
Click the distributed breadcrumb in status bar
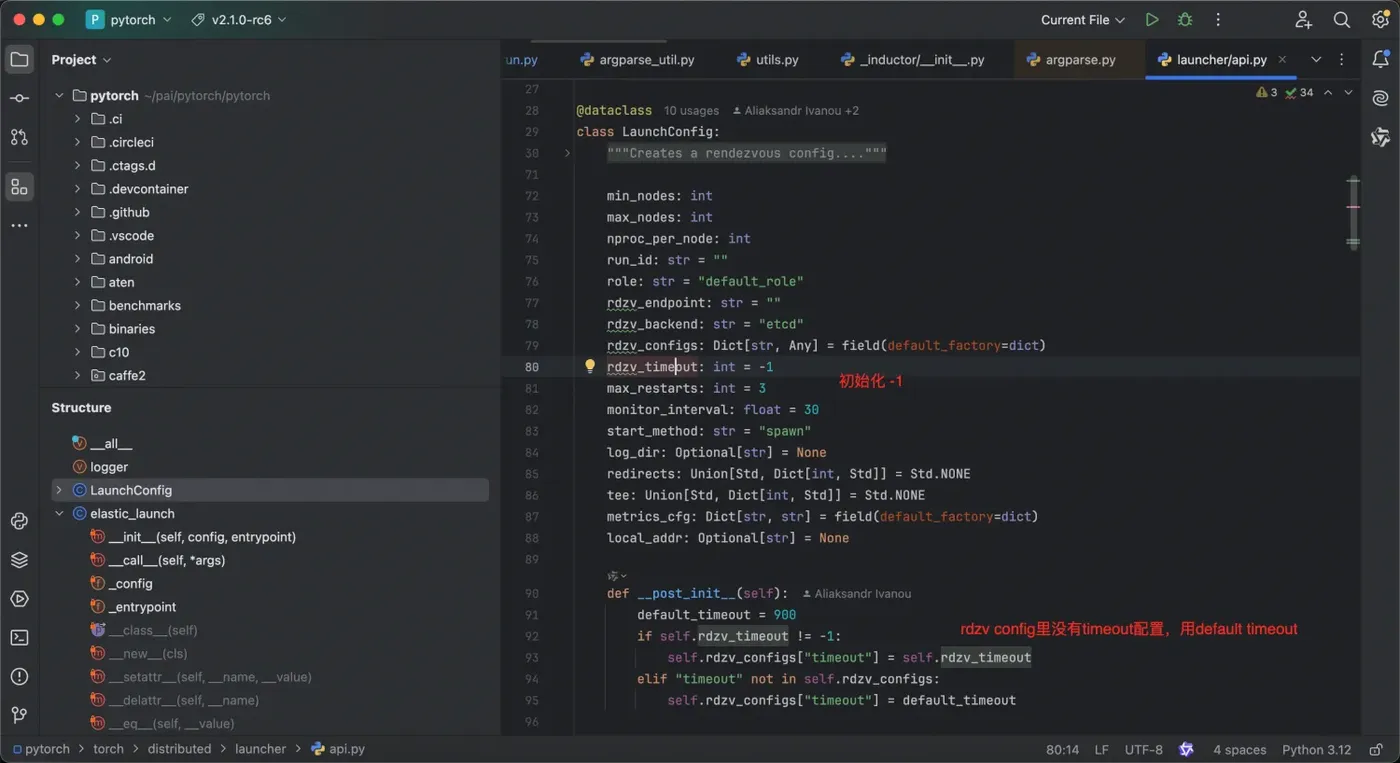tap(180, 749)
